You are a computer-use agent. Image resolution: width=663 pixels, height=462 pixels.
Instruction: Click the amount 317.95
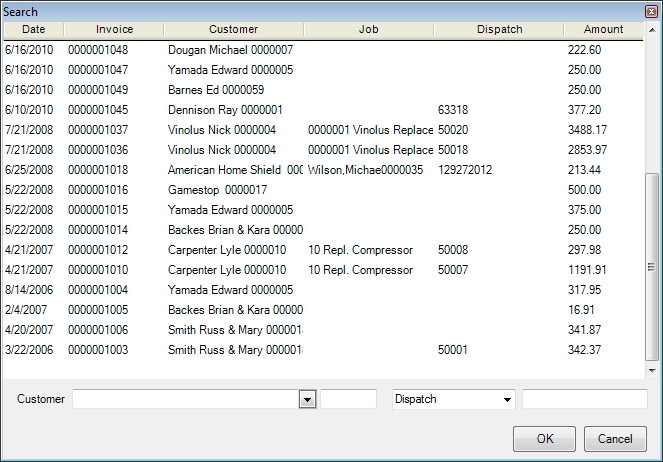pos(584,290)
